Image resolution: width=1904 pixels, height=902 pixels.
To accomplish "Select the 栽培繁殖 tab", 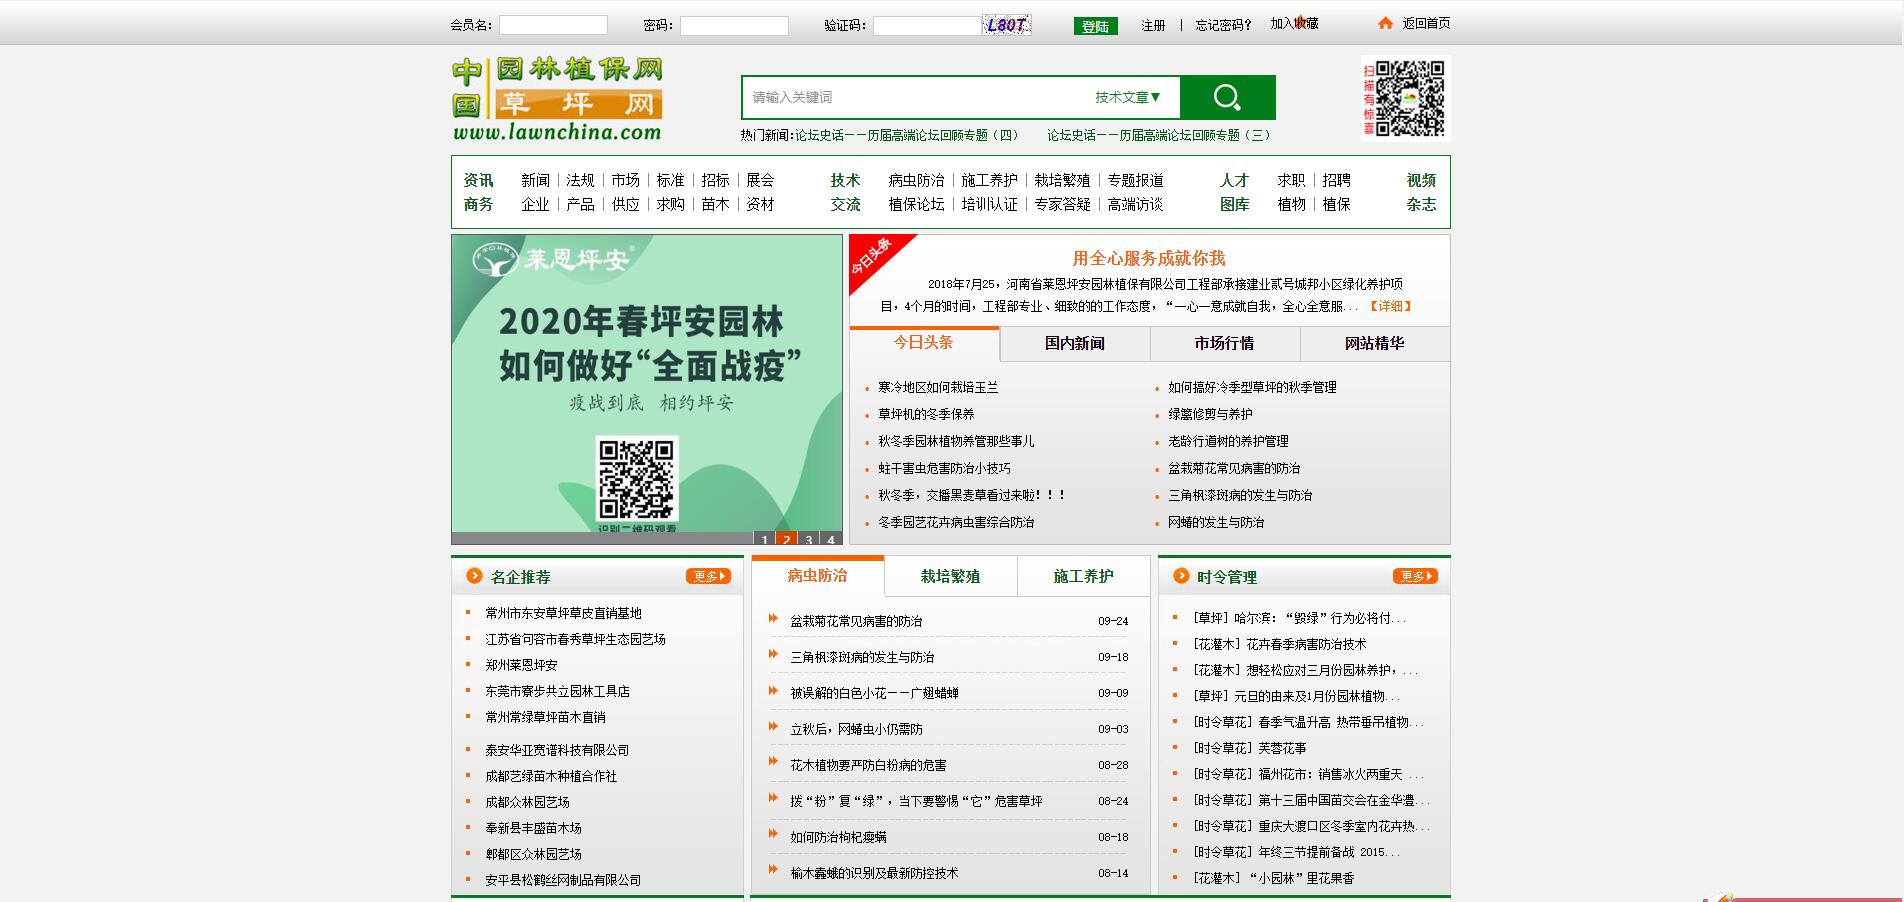I will point(950,576).
